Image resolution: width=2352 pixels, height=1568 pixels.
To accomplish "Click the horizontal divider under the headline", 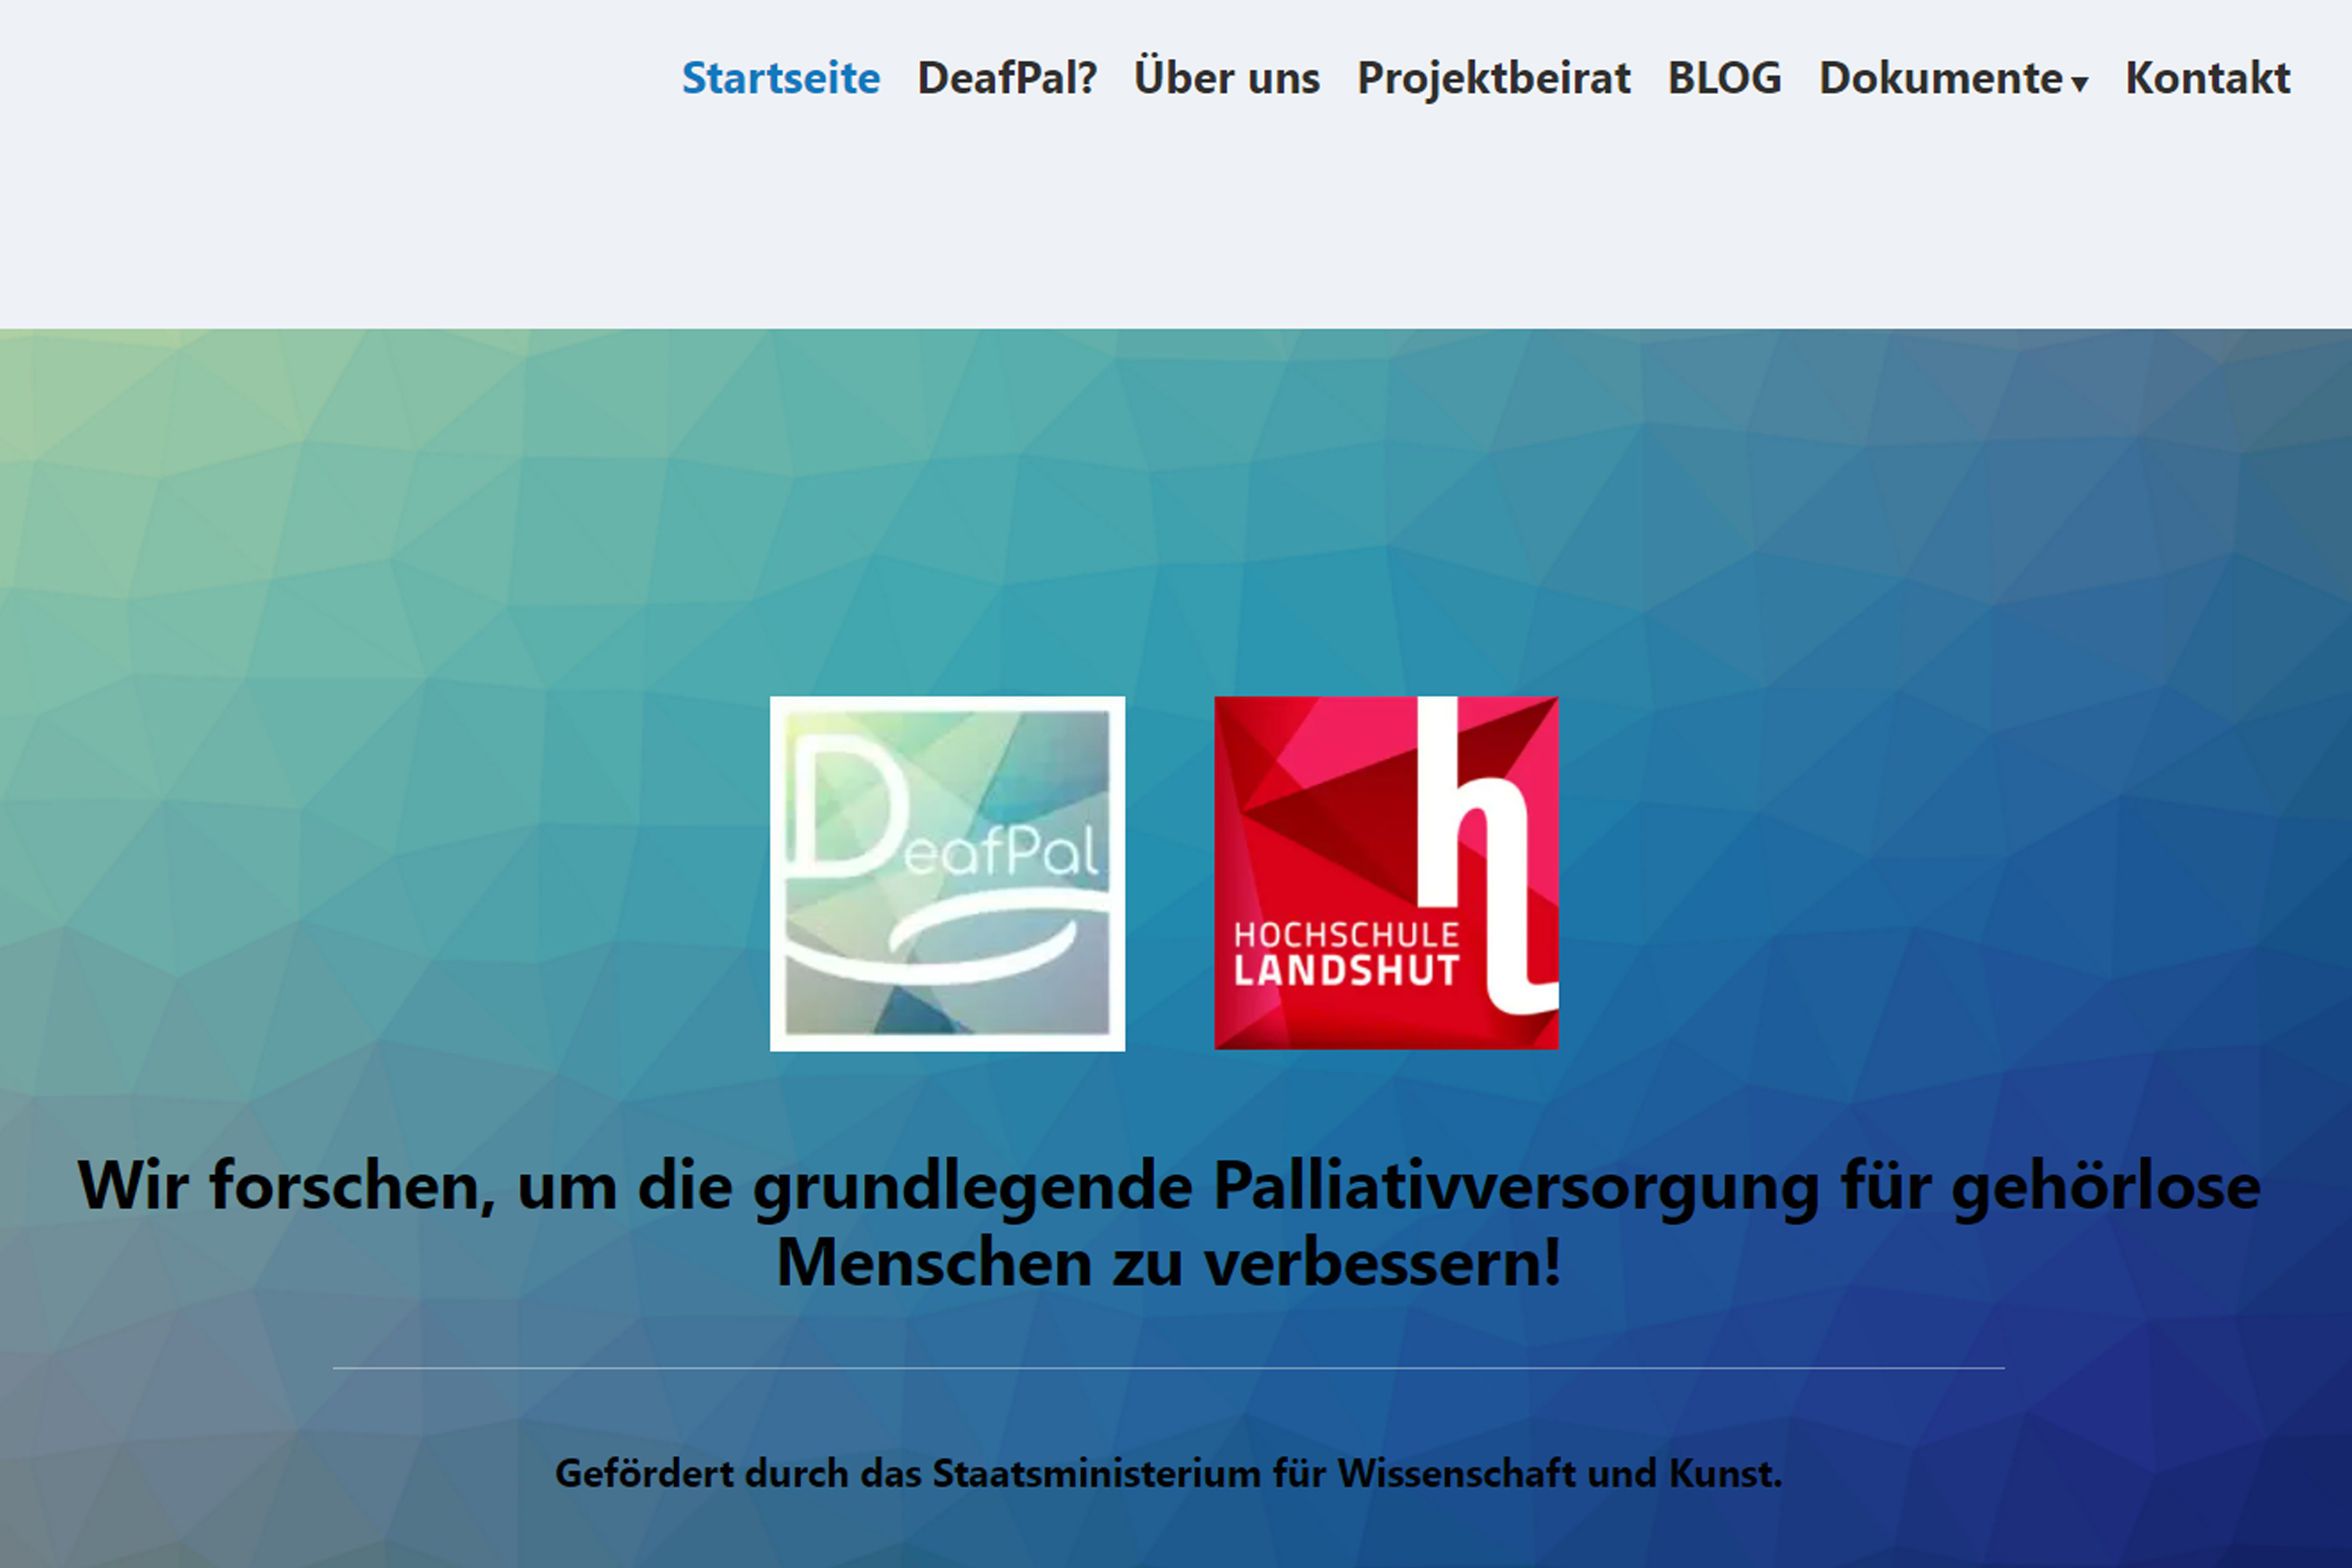I will pyautogui.click(x=1168, y=1367).
